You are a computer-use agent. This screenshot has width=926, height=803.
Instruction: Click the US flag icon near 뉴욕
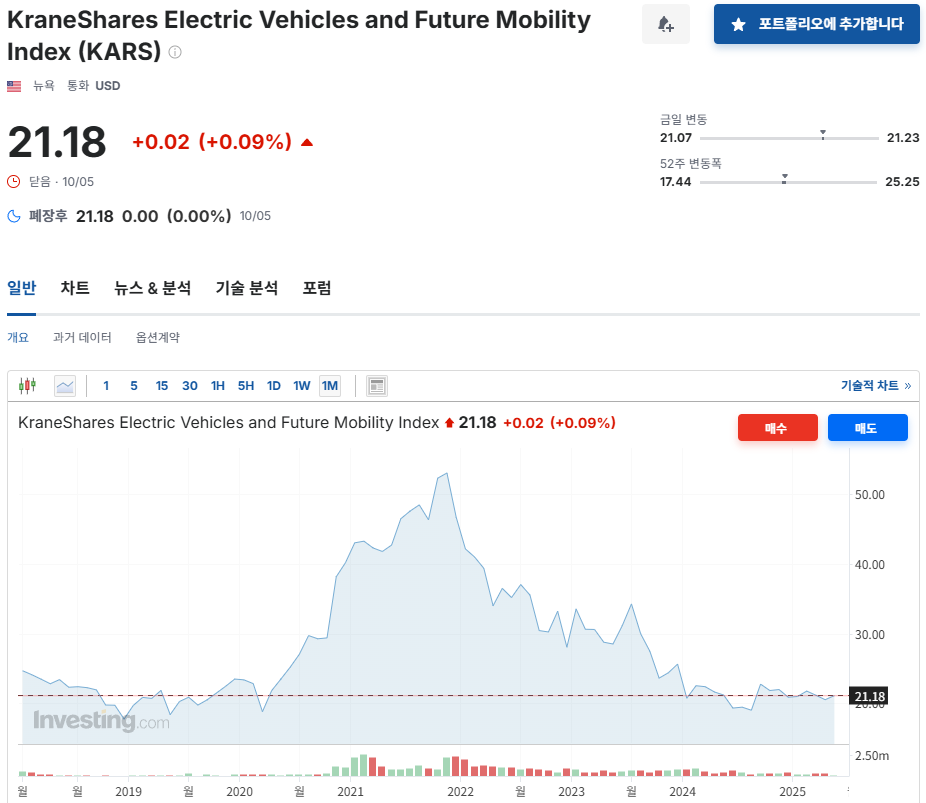coord(13,85)
